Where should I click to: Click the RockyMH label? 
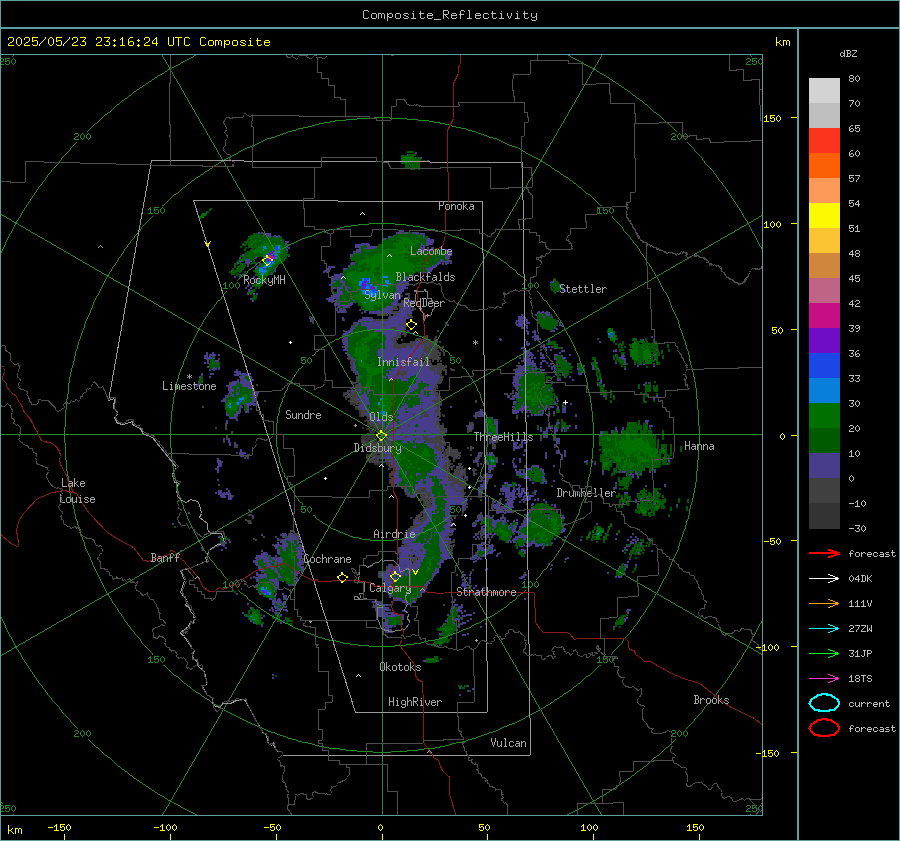[264, 280]
